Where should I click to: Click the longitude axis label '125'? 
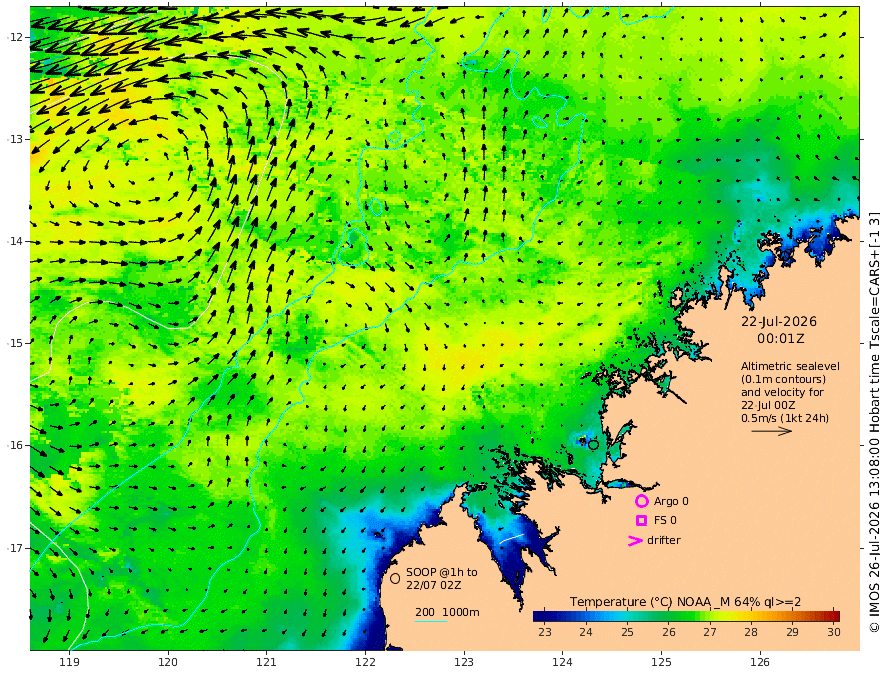(x=661, y=663)
